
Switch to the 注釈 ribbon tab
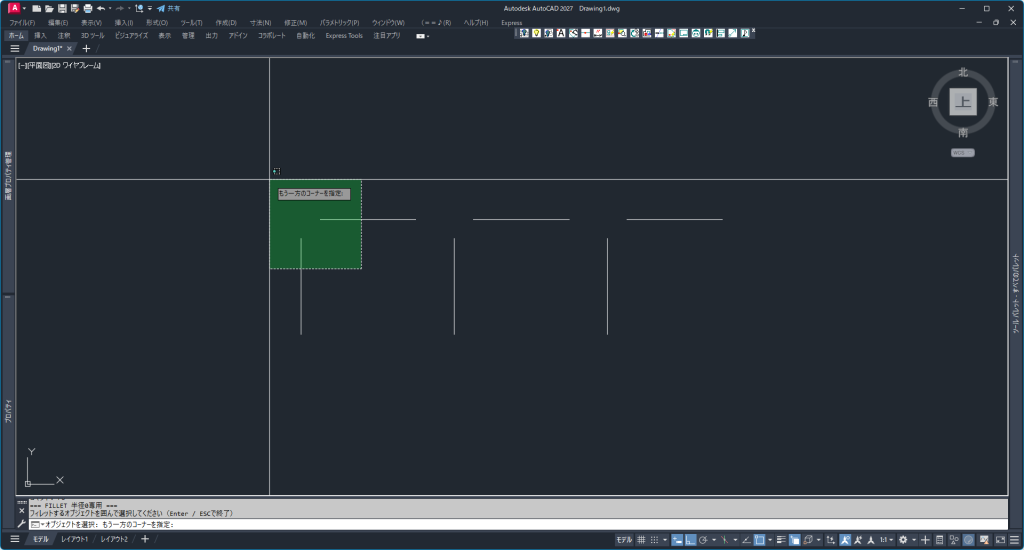[64, 35]
